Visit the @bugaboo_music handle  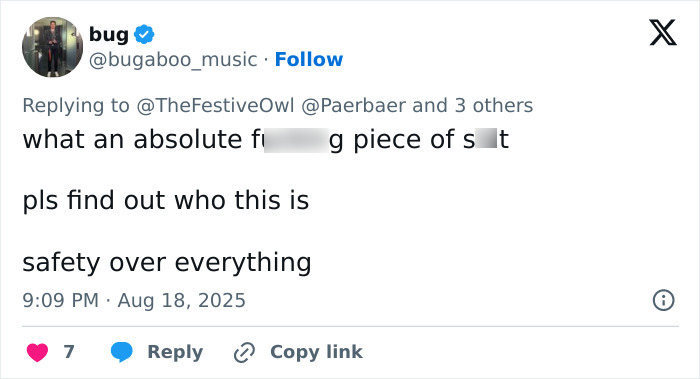click(x=173, y=59)
